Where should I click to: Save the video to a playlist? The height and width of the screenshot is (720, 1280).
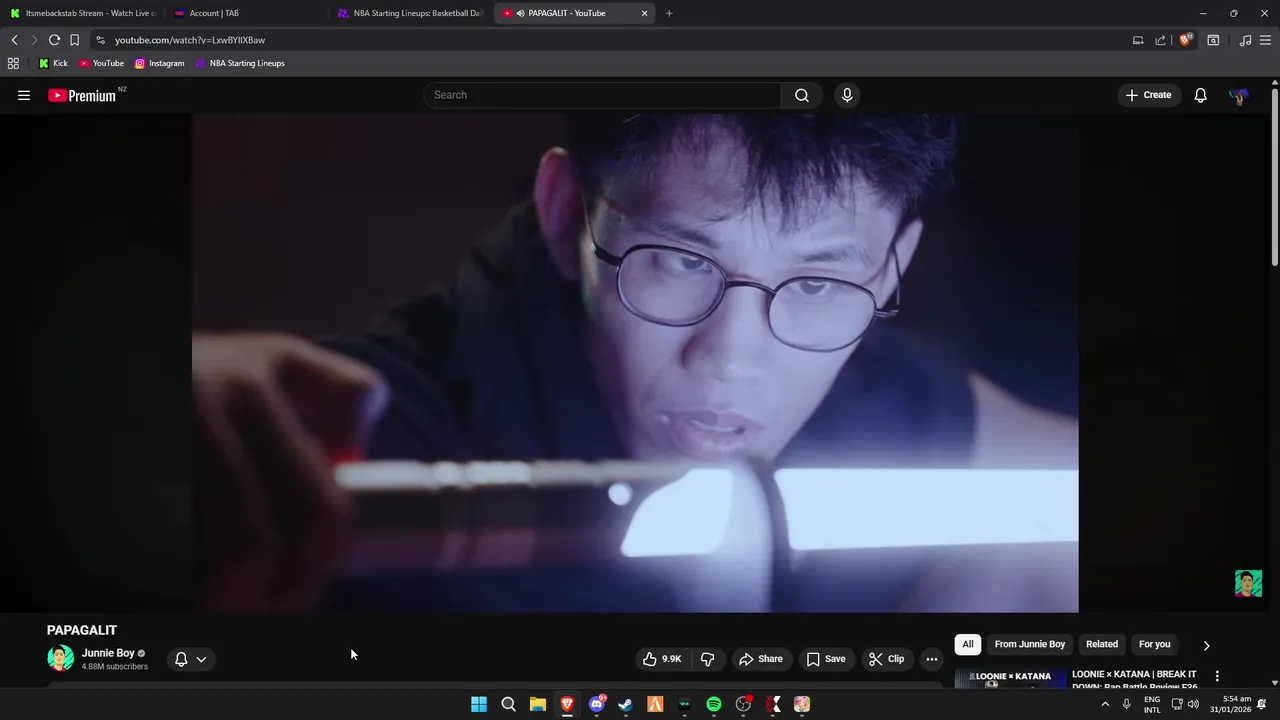pyautogui.click(x=826, y=659)
